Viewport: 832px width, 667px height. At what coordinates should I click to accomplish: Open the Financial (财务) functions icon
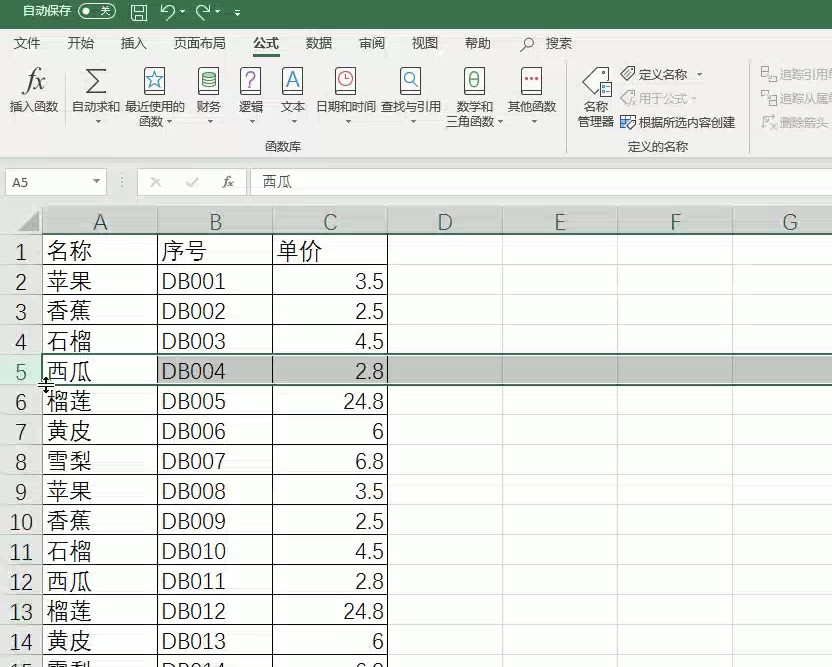[208, 82]
